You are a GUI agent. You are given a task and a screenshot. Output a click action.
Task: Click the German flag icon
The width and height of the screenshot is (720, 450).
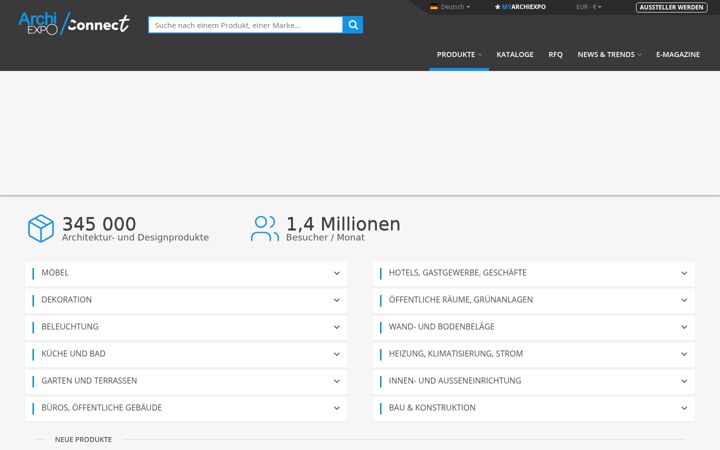433,7
